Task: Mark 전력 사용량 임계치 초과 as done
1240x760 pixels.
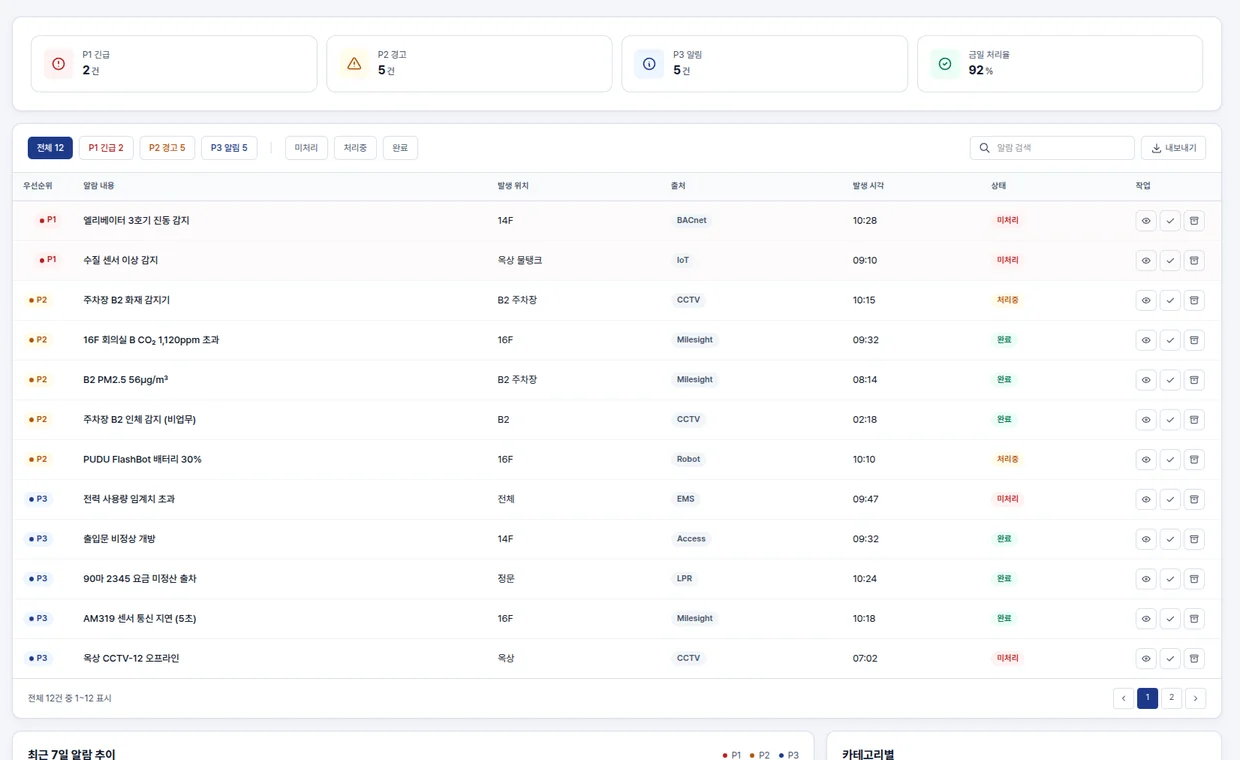Action: [1170, 499]
